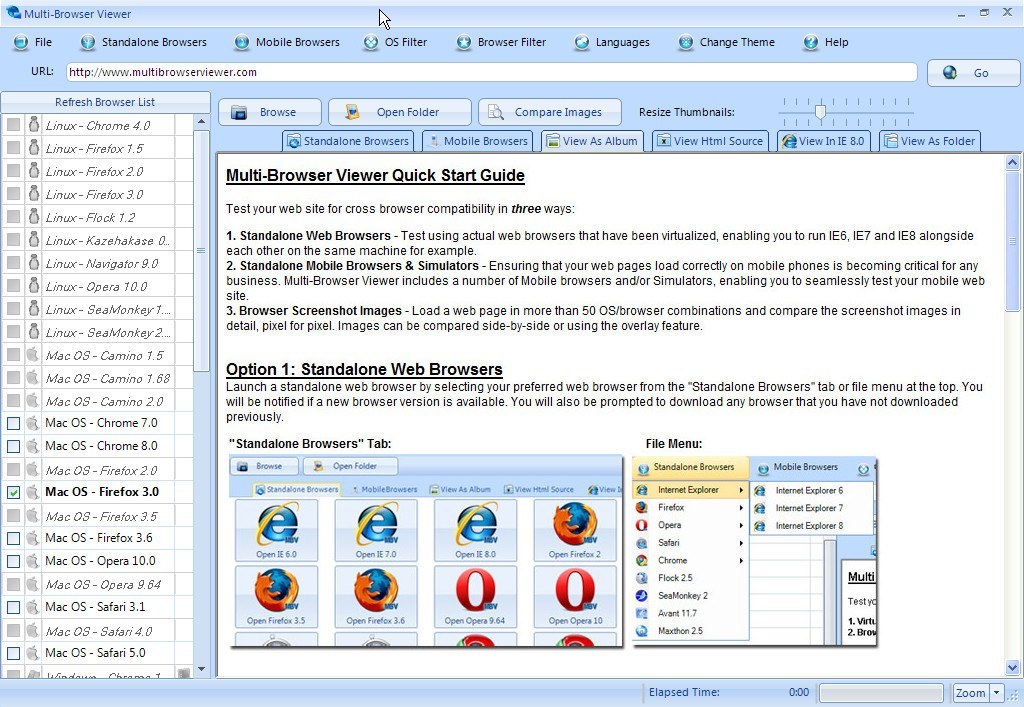This screenshot has height=707, width=1024.
Task: Click Refresh Browser List
Action: [x=105, y=102]
